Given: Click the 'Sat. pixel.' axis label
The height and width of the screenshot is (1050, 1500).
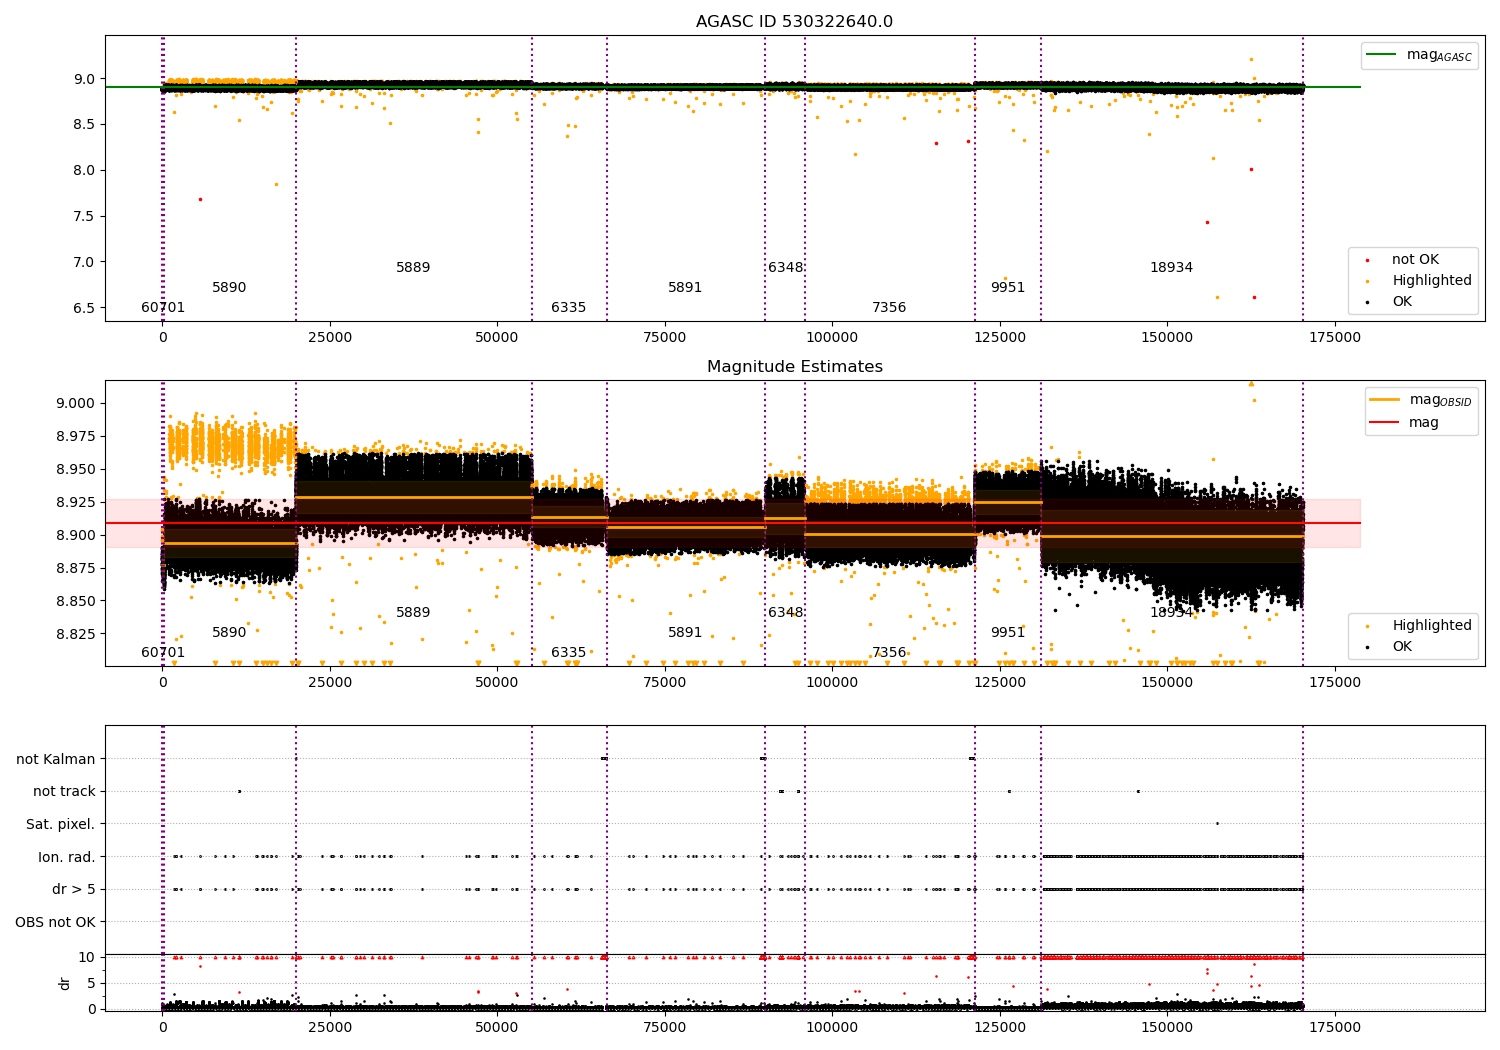Looking at the screenshot, I should point(61,824).
